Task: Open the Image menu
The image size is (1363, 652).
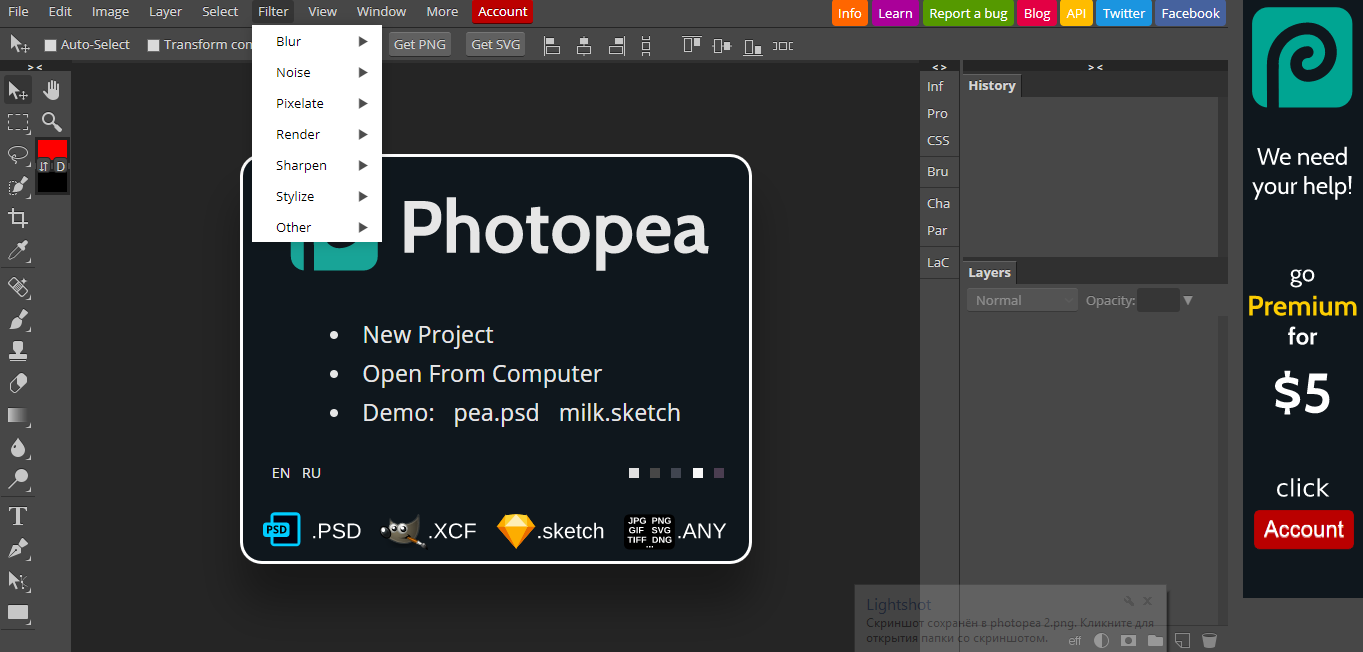Action: point(110,12)
